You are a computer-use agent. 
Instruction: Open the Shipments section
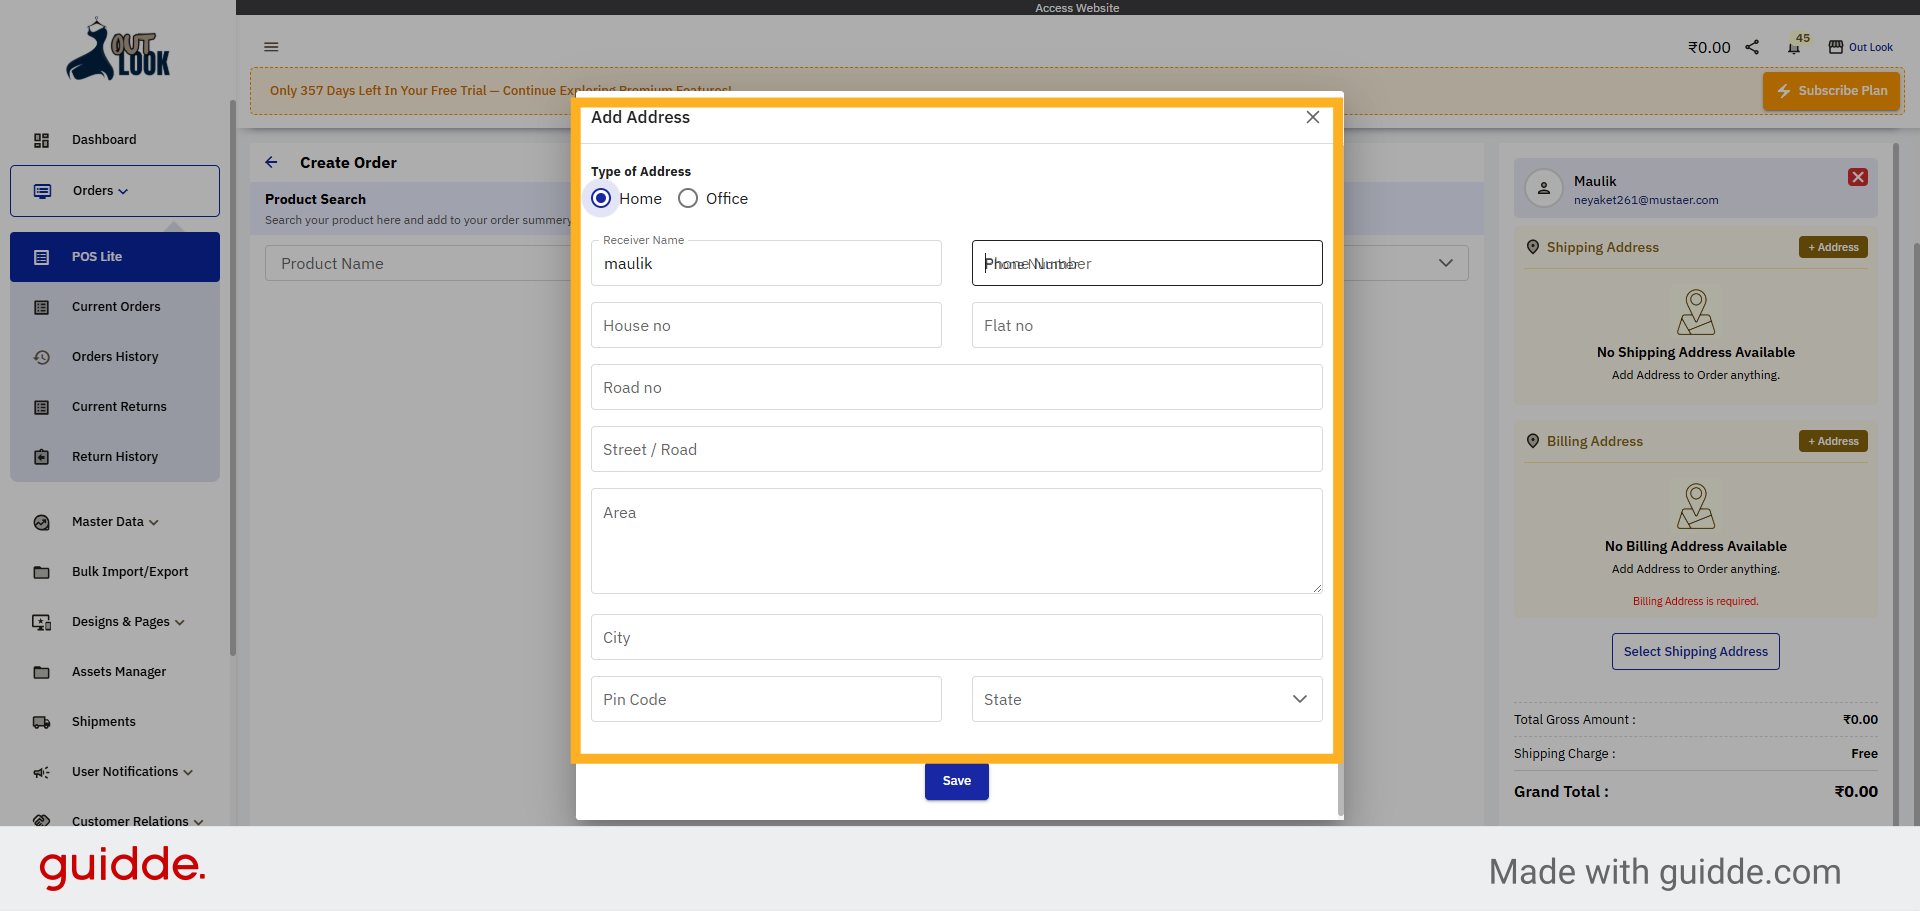[x=104, y=721]
